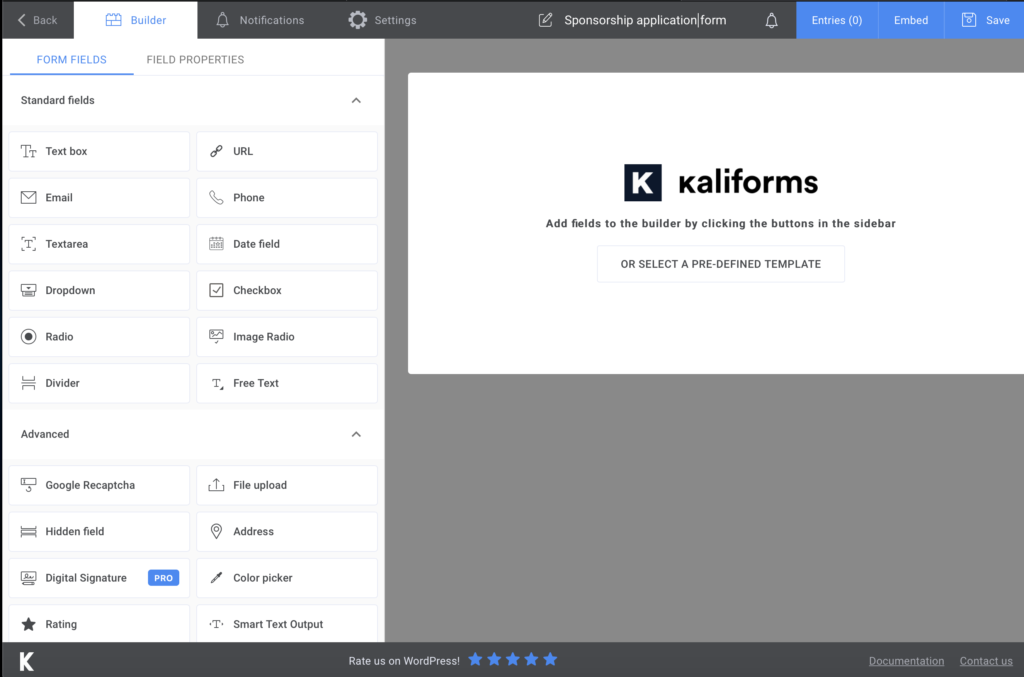Add a Checkbox field
The width and height of the screenshot is (1024, 677).
[x=287, y=291]
